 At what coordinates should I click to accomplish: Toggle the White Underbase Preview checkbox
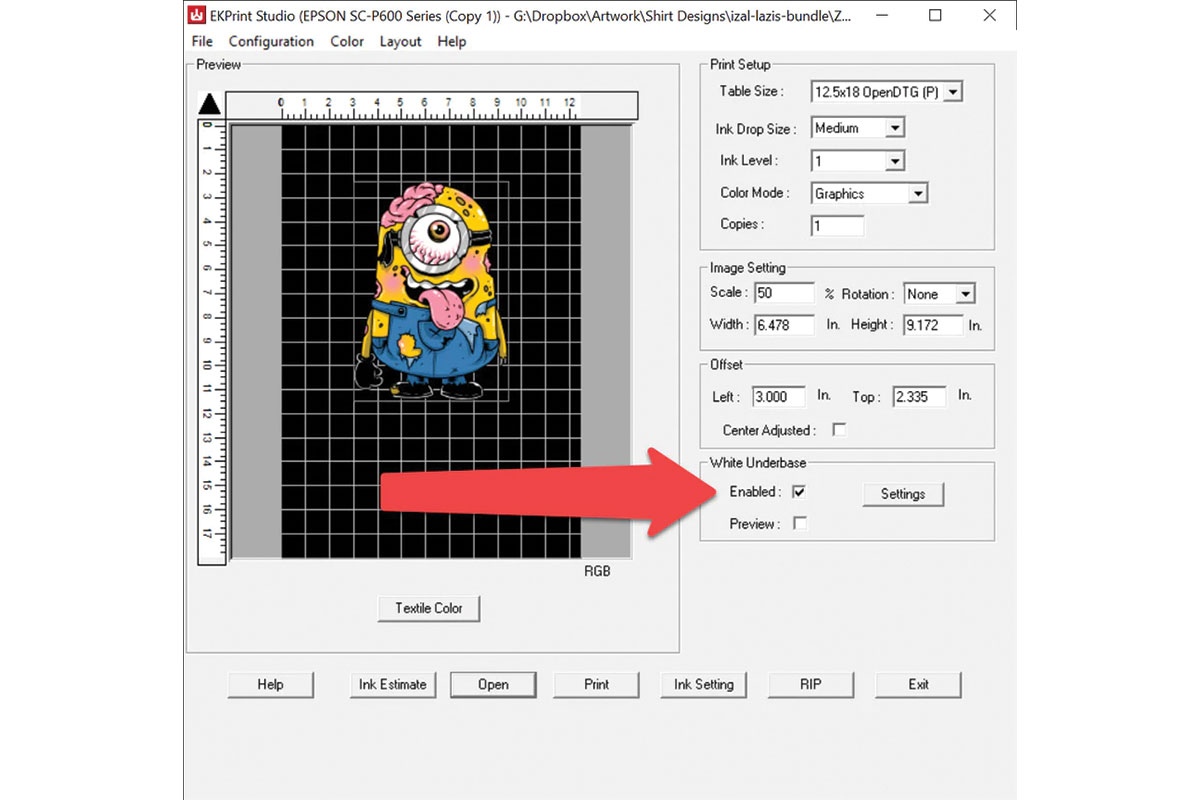(x=799, y=523)
